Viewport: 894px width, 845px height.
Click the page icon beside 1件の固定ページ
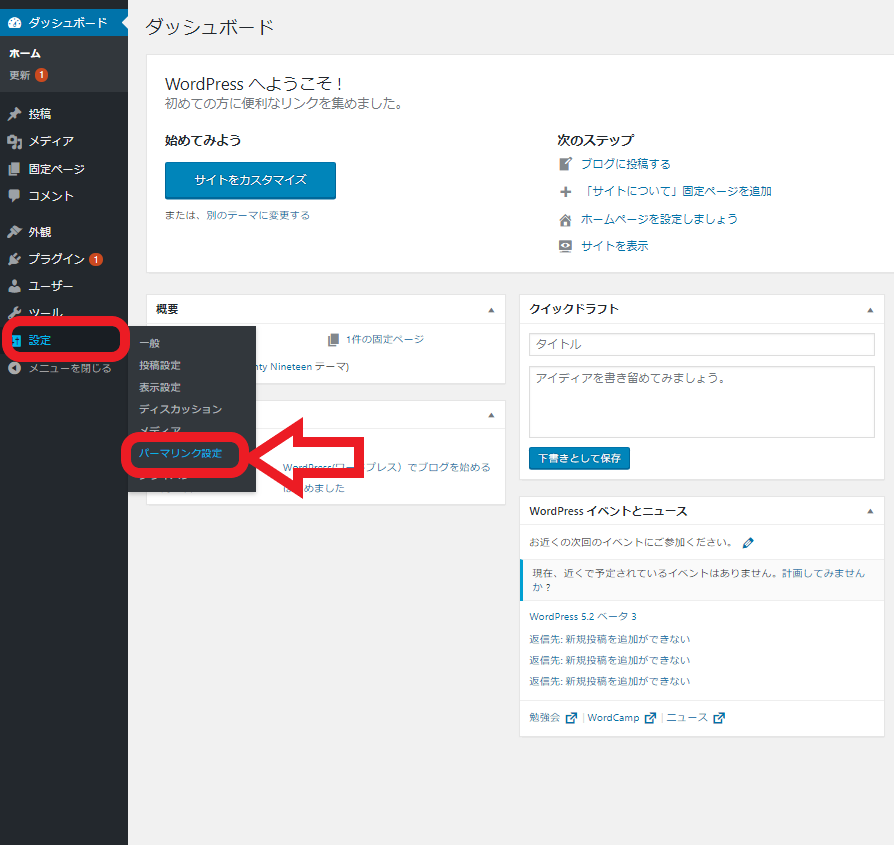tap(334, 340)
